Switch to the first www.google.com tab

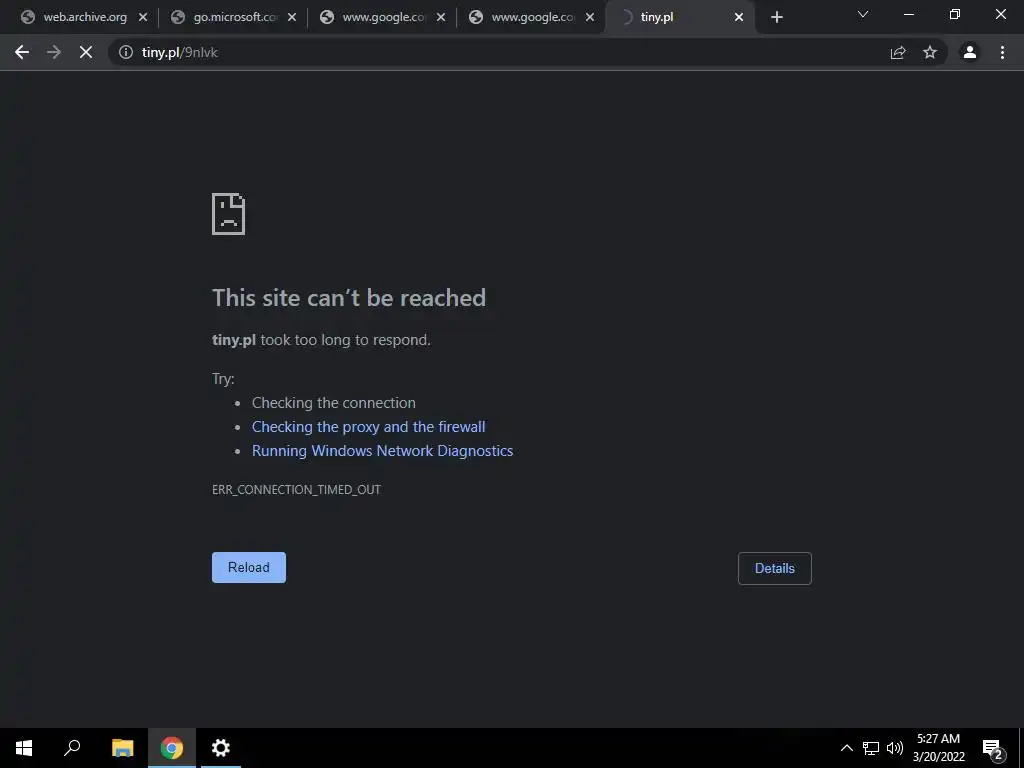click(x=382, y=18)
